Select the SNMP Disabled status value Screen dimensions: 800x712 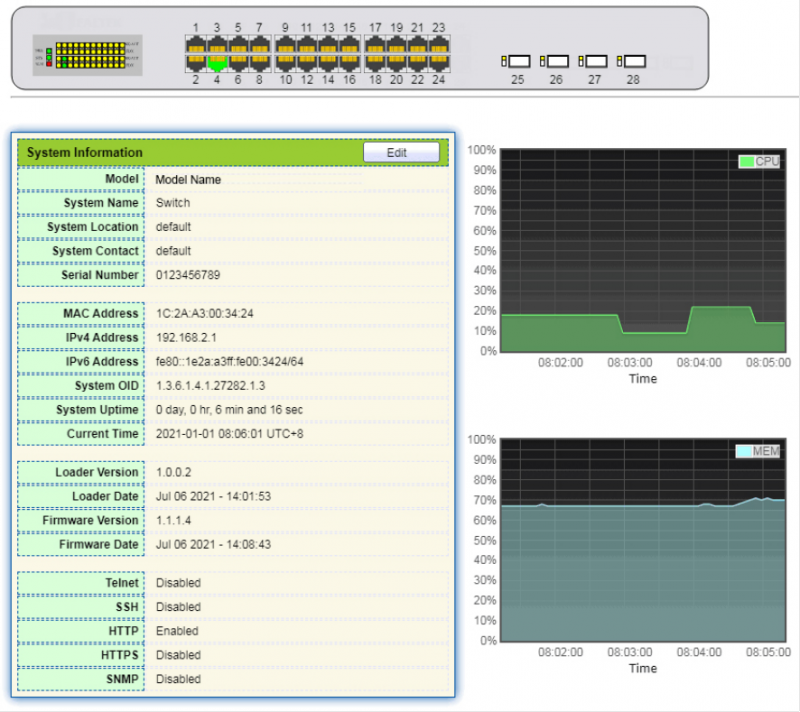point(178,679)
